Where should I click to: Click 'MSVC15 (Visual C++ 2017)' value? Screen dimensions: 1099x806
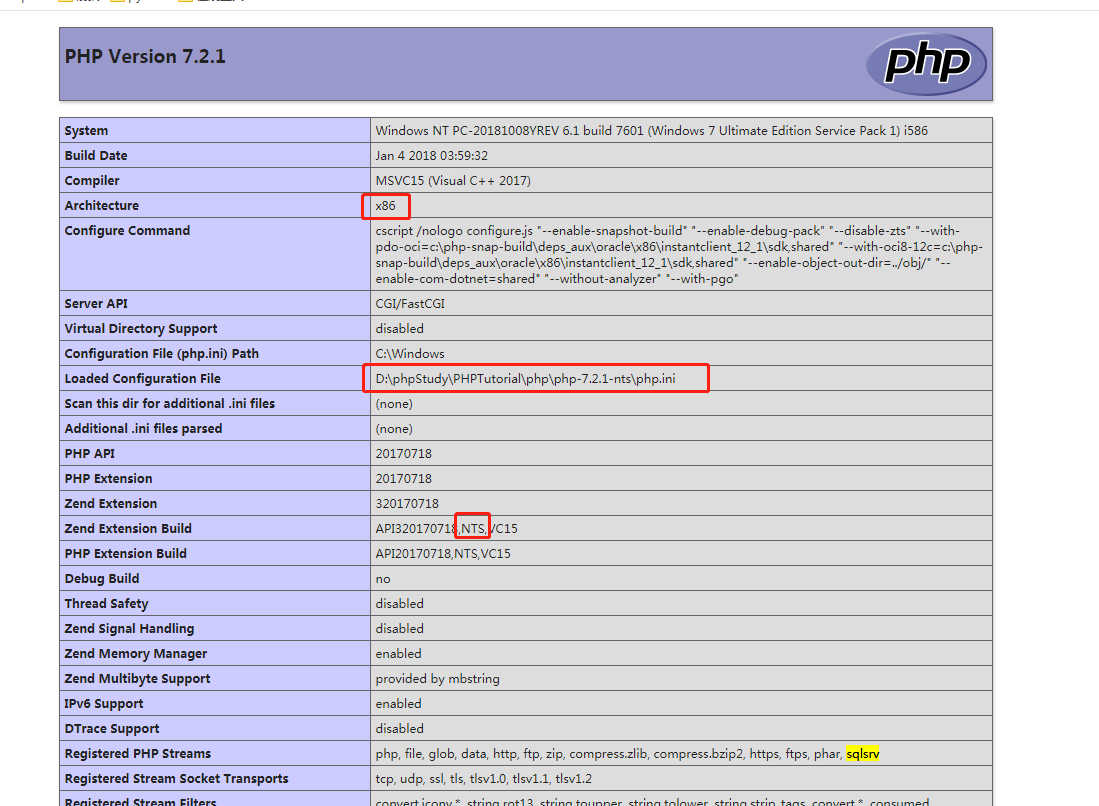pyautogui.click(x=453, y=181)
